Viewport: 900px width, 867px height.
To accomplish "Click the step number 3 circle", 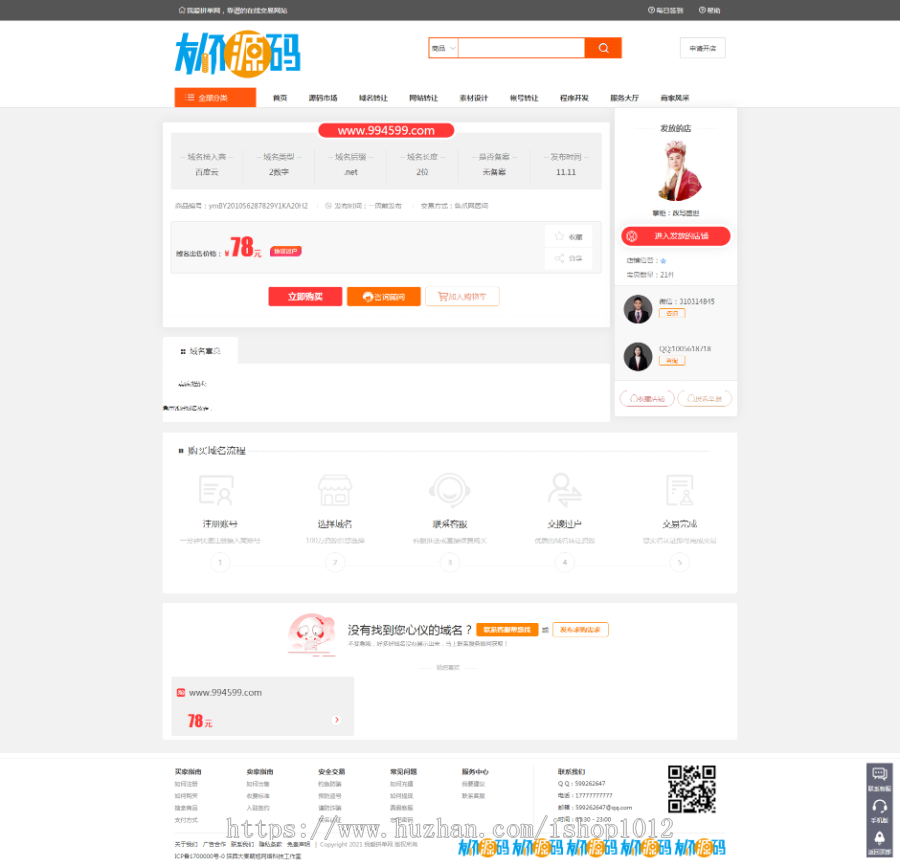I will [x=450, y=562].
